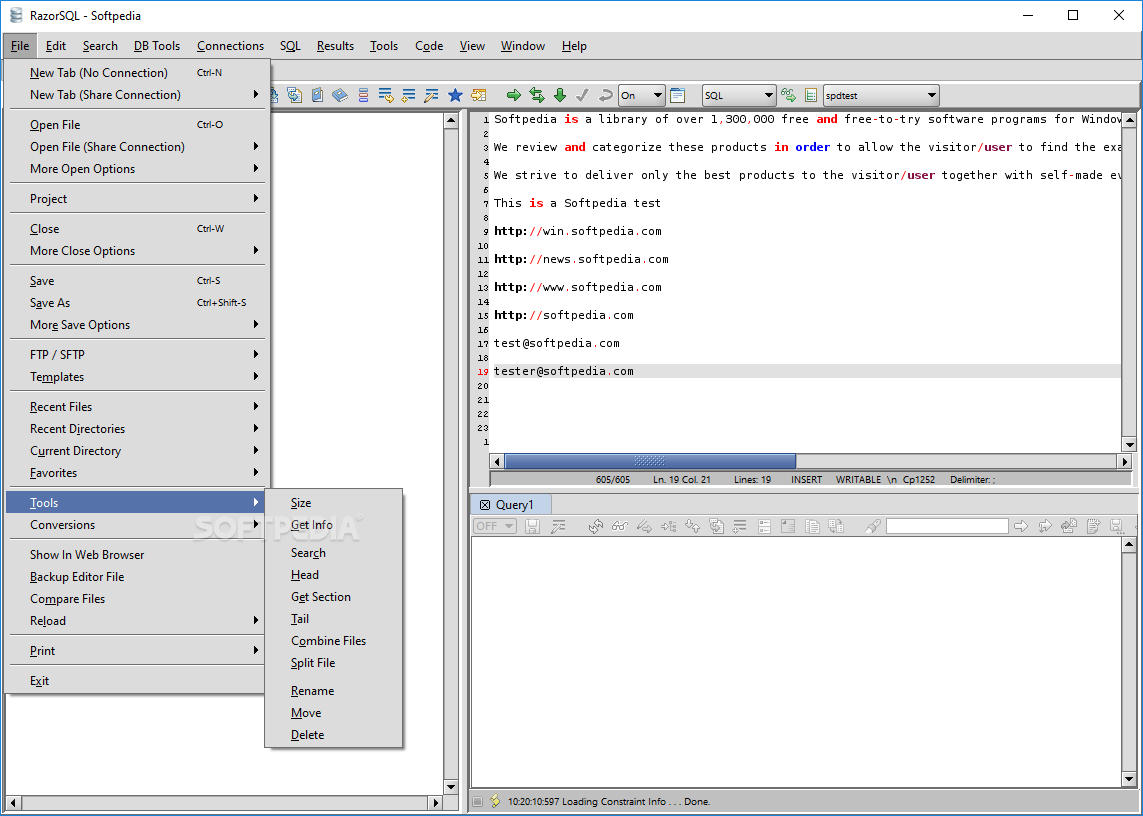
Task: Open the On auto-commit dropdown
Action: coord(641,96)
